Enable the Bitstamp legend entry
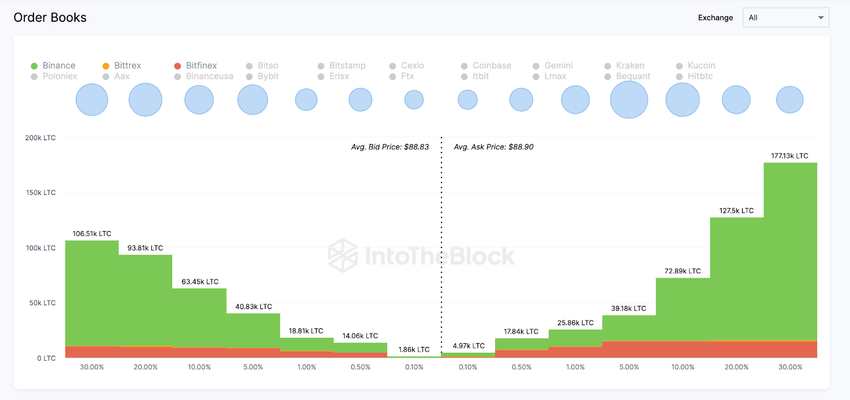The image size is (850, 400). point(347,66)
